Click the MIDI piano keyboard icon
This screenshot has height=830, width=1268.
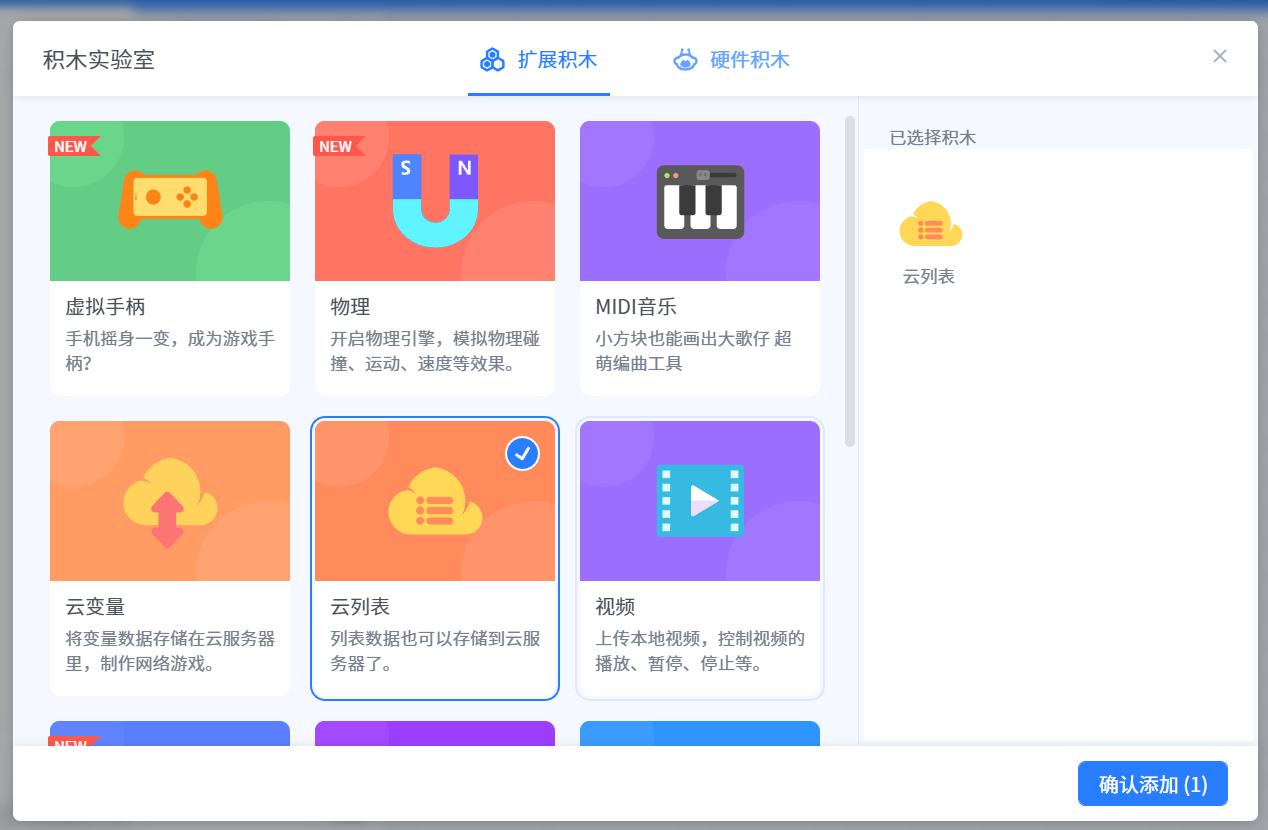click(x=700, y=202)
